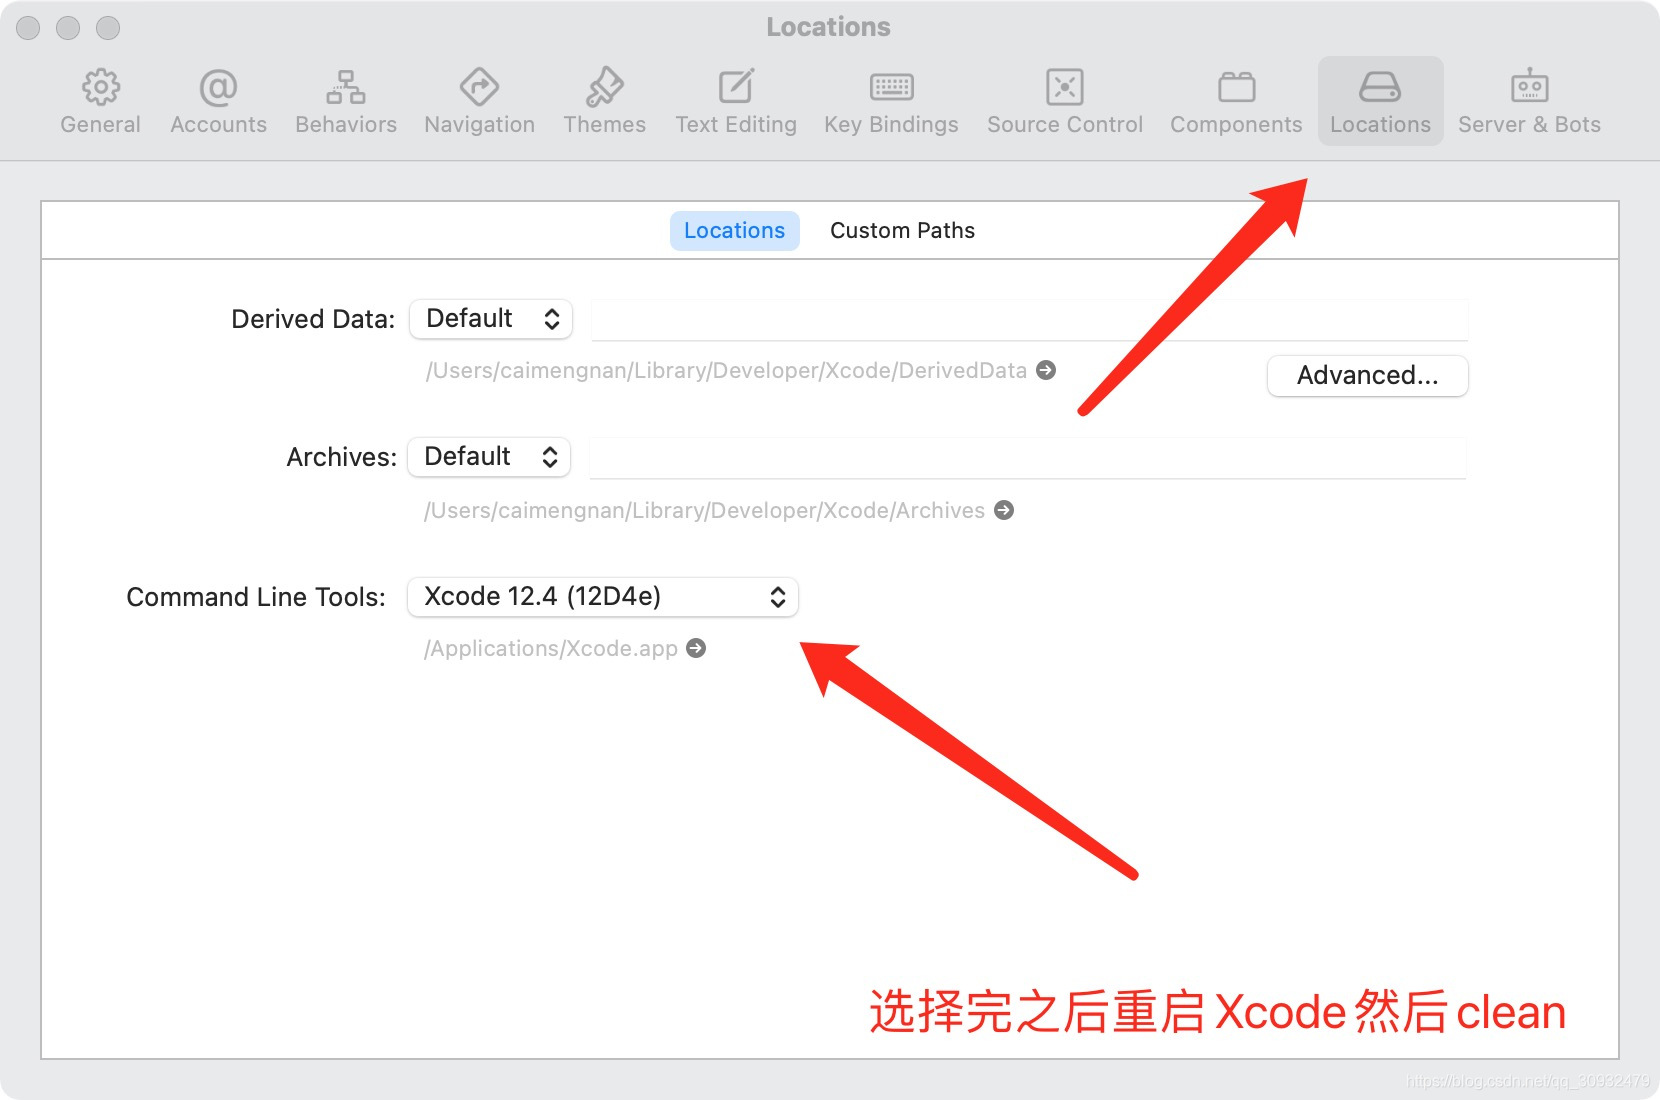The height and width of the screenshot is (1100, 1660).
Task: Minimize the Locations preferences window
Action: [68, 28]
